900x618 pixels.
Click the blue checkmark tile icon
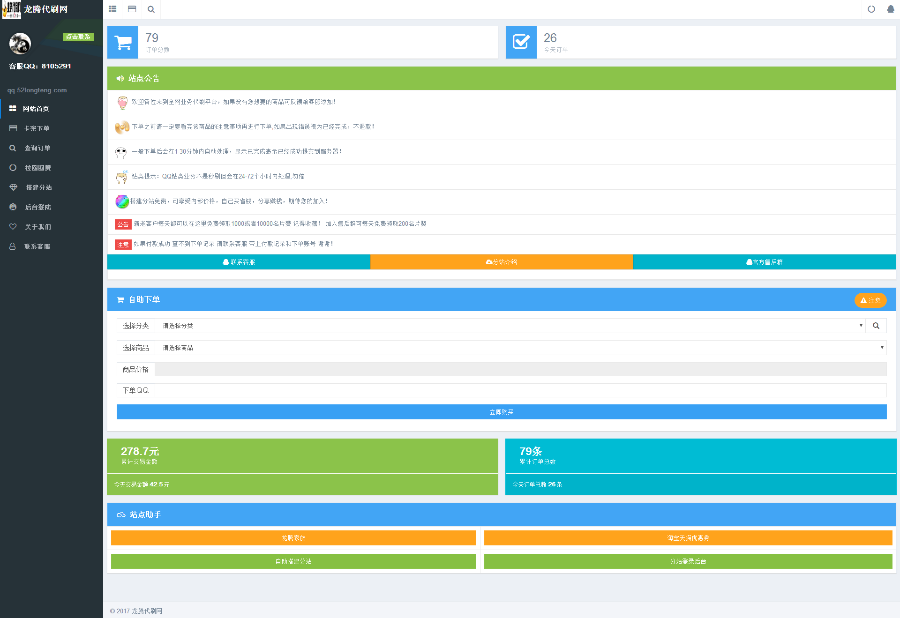click(521, 42)
